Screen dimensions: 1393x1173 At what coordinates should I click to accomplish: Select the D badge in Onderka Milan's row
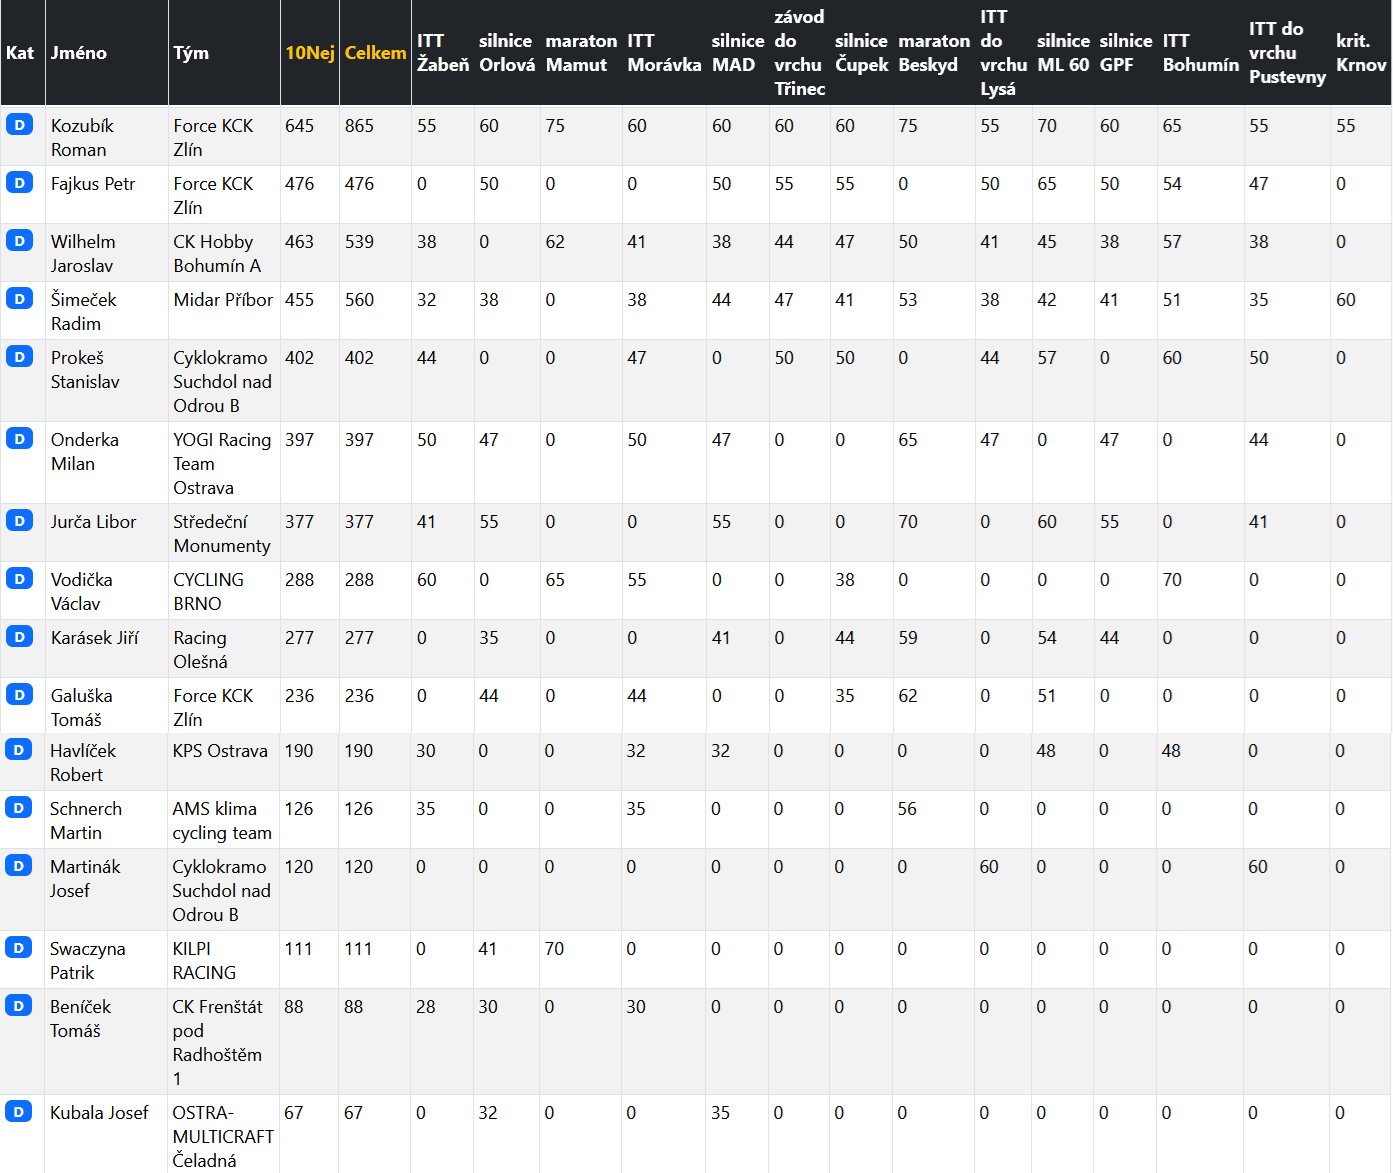(x=19, y=439)
